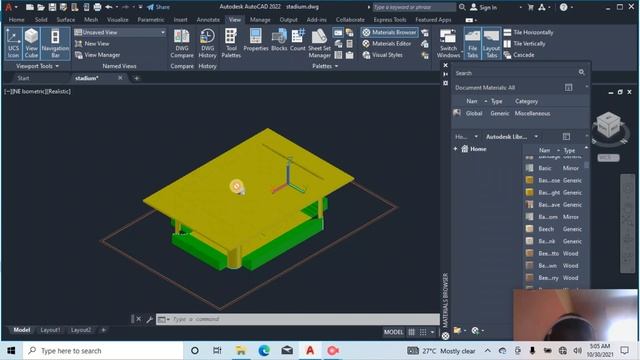Click the Save icon in quick access toolbar
The height and width of the screenshot is (360, 640).
(x=52, y=7)
